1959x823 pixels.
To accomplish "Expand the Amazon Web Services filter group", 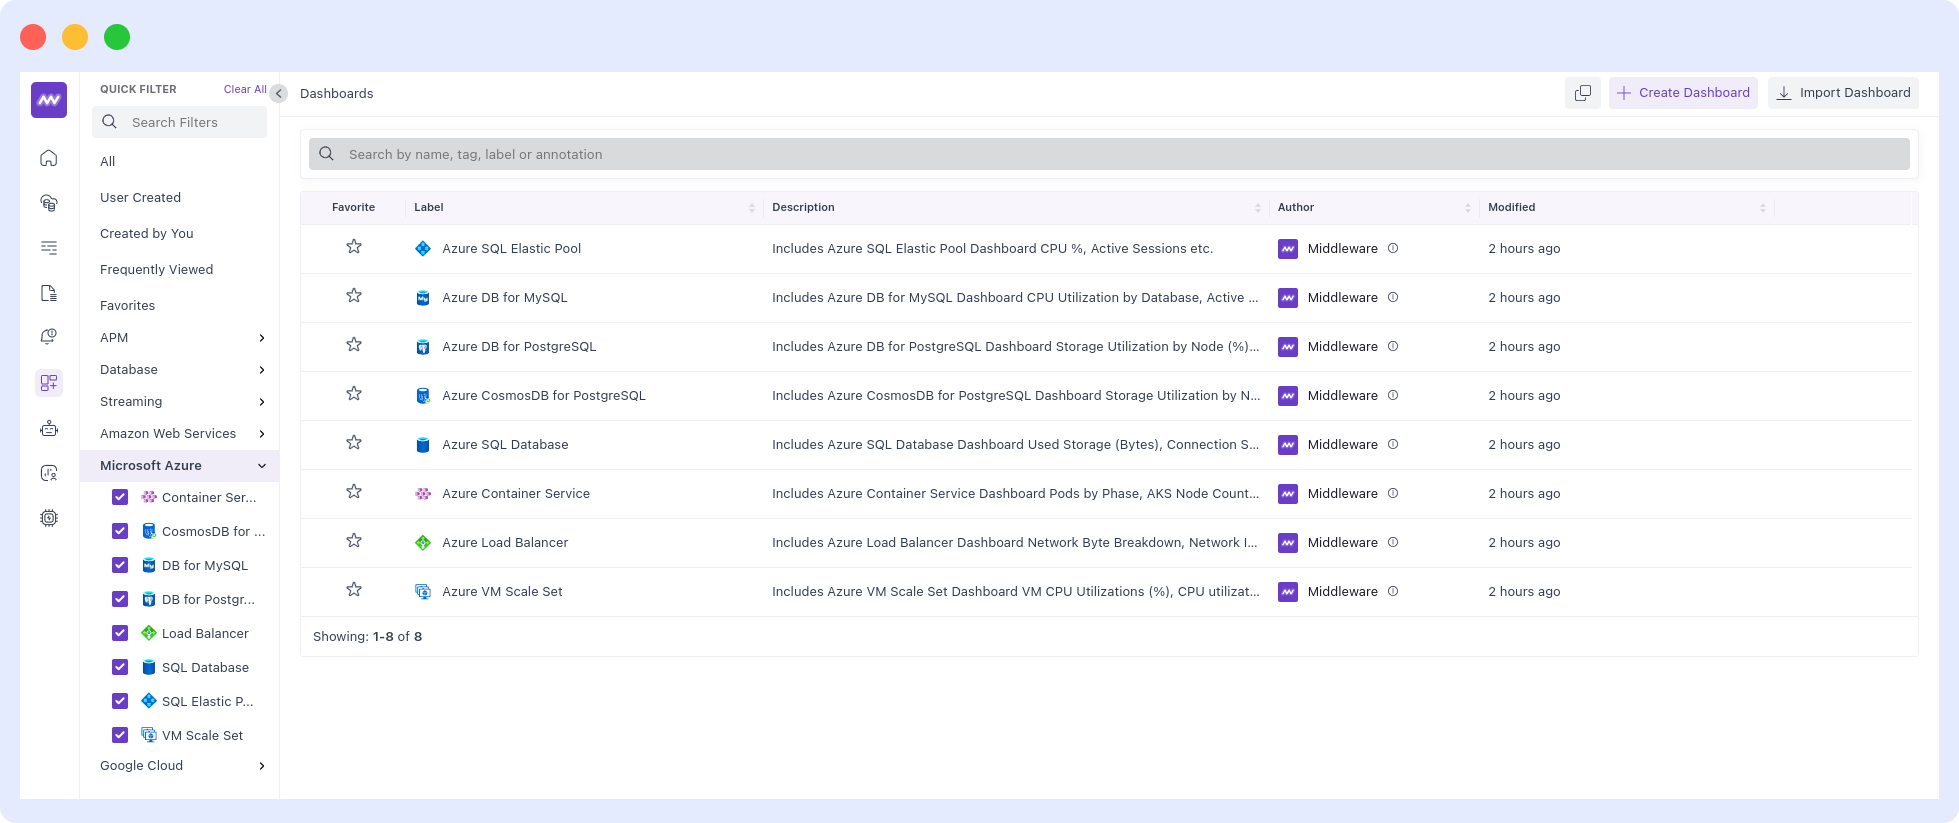I will 262,434.
